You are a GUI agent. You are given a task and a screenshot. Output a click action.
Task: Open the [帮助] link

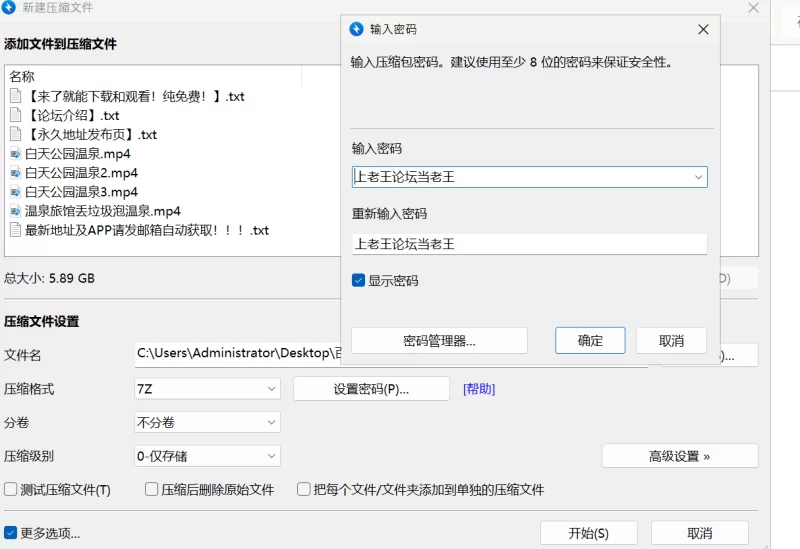(x=478, y=389)
